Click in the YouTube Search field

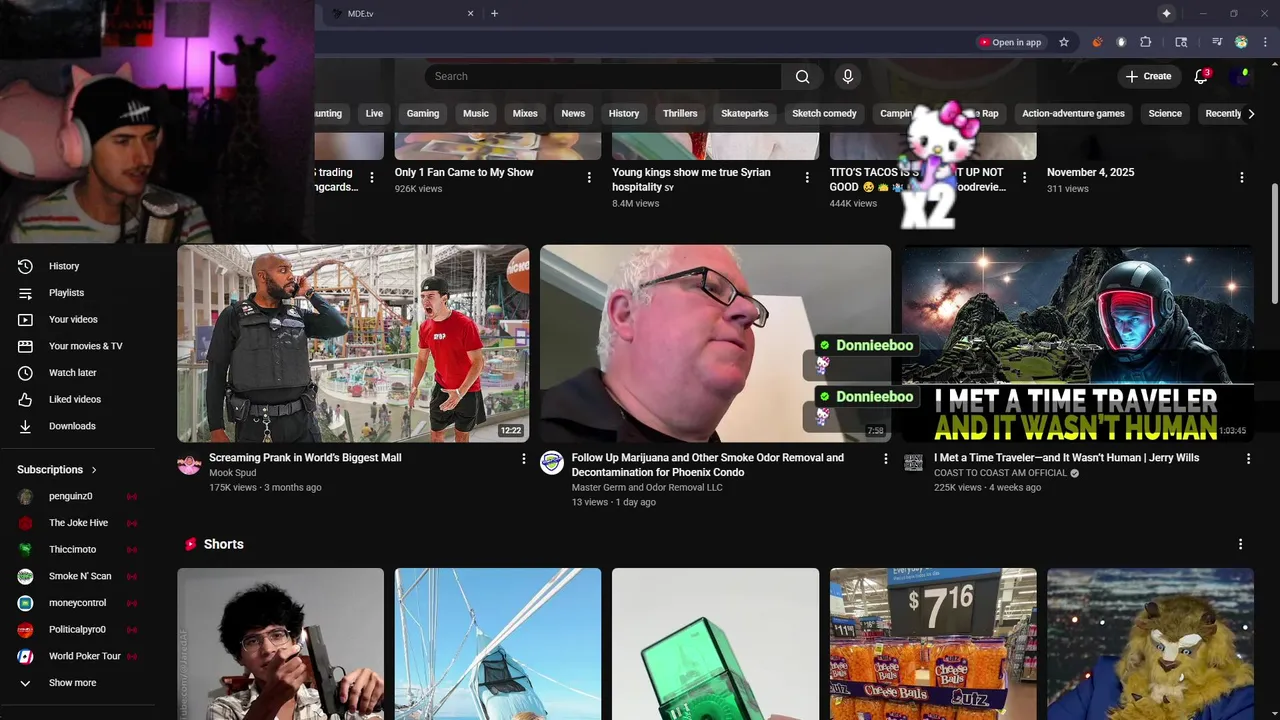(603, 77)
